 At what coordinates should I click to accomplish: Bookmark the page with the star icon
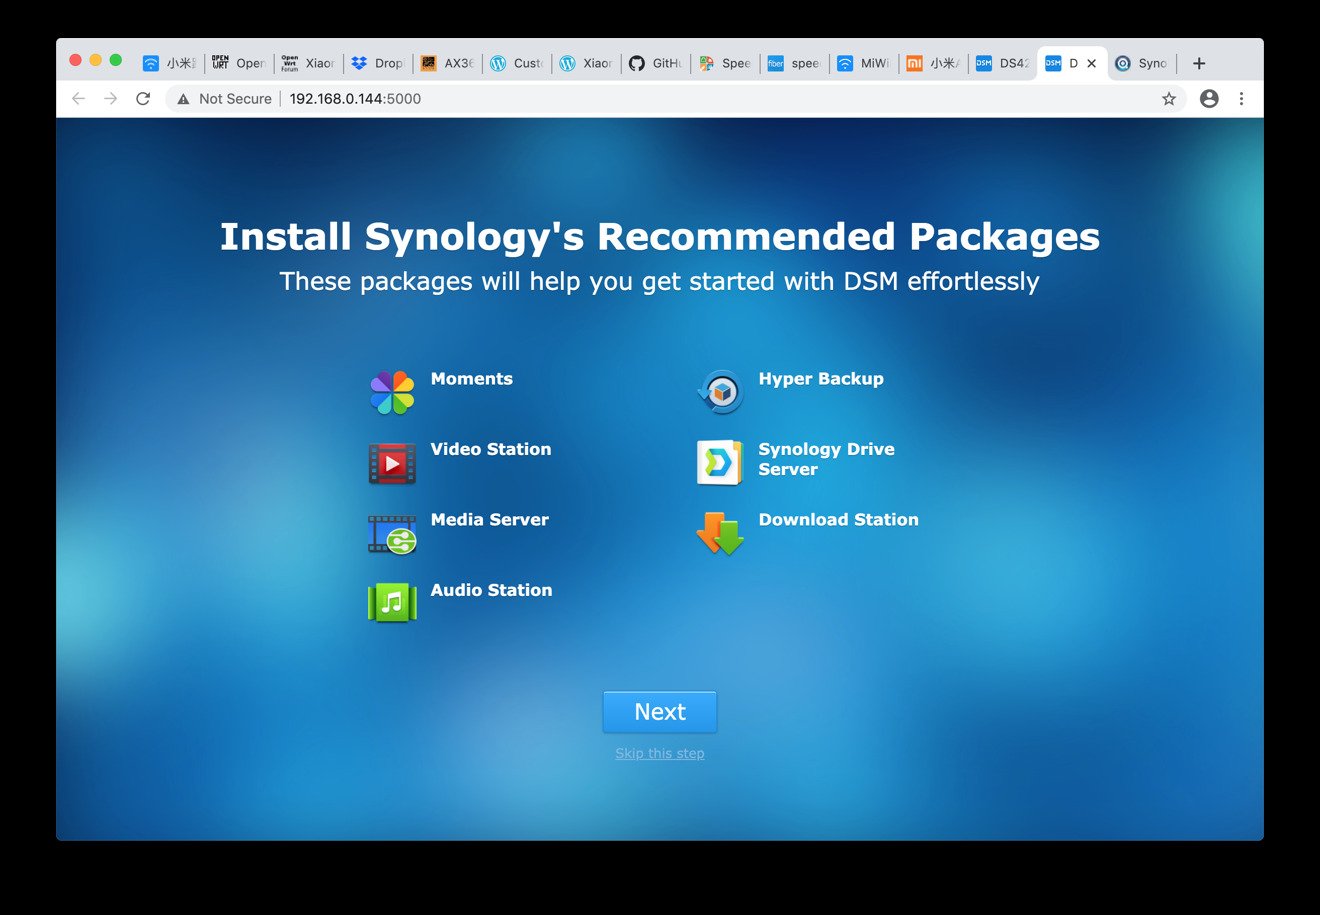coord(1169,99)
